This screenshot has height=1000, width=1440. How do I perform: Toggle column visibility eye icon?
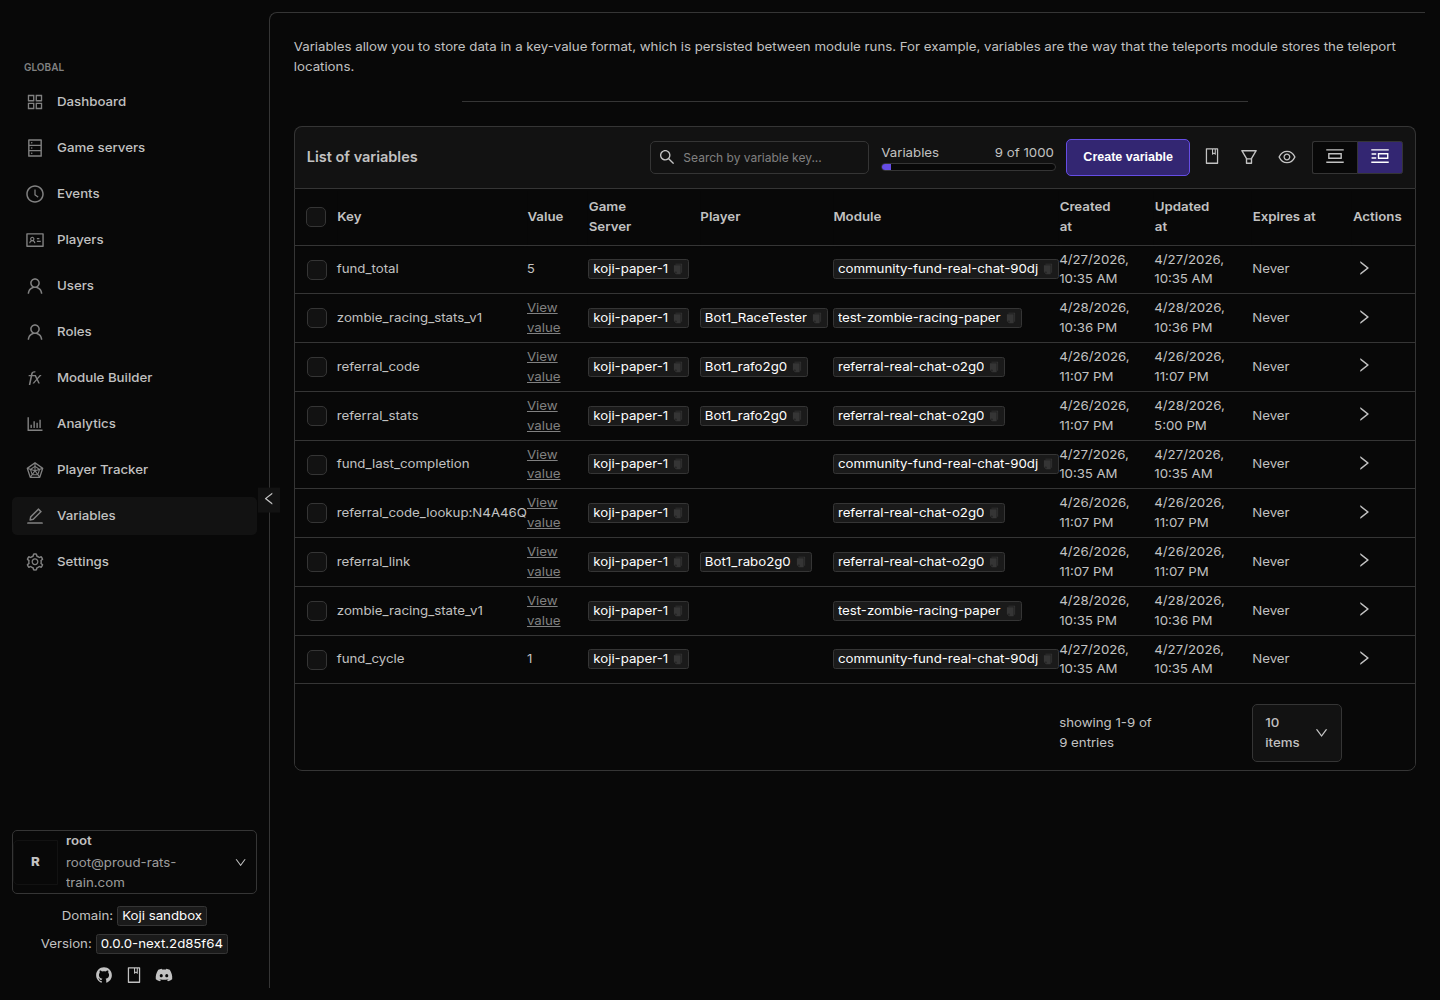pyautogui.click(x=1287, y=157)
